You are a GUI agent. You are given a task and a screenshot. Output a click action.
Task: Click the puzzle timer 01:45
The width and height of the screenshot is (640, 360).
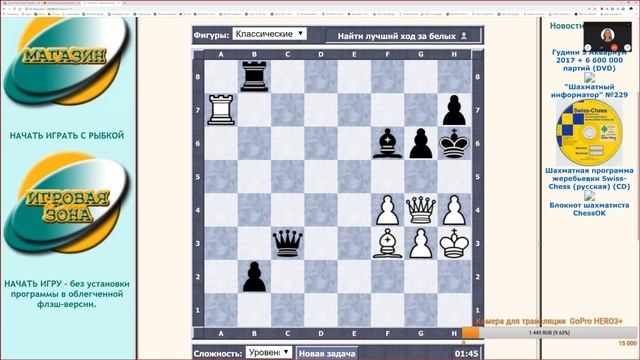[466, 353]
